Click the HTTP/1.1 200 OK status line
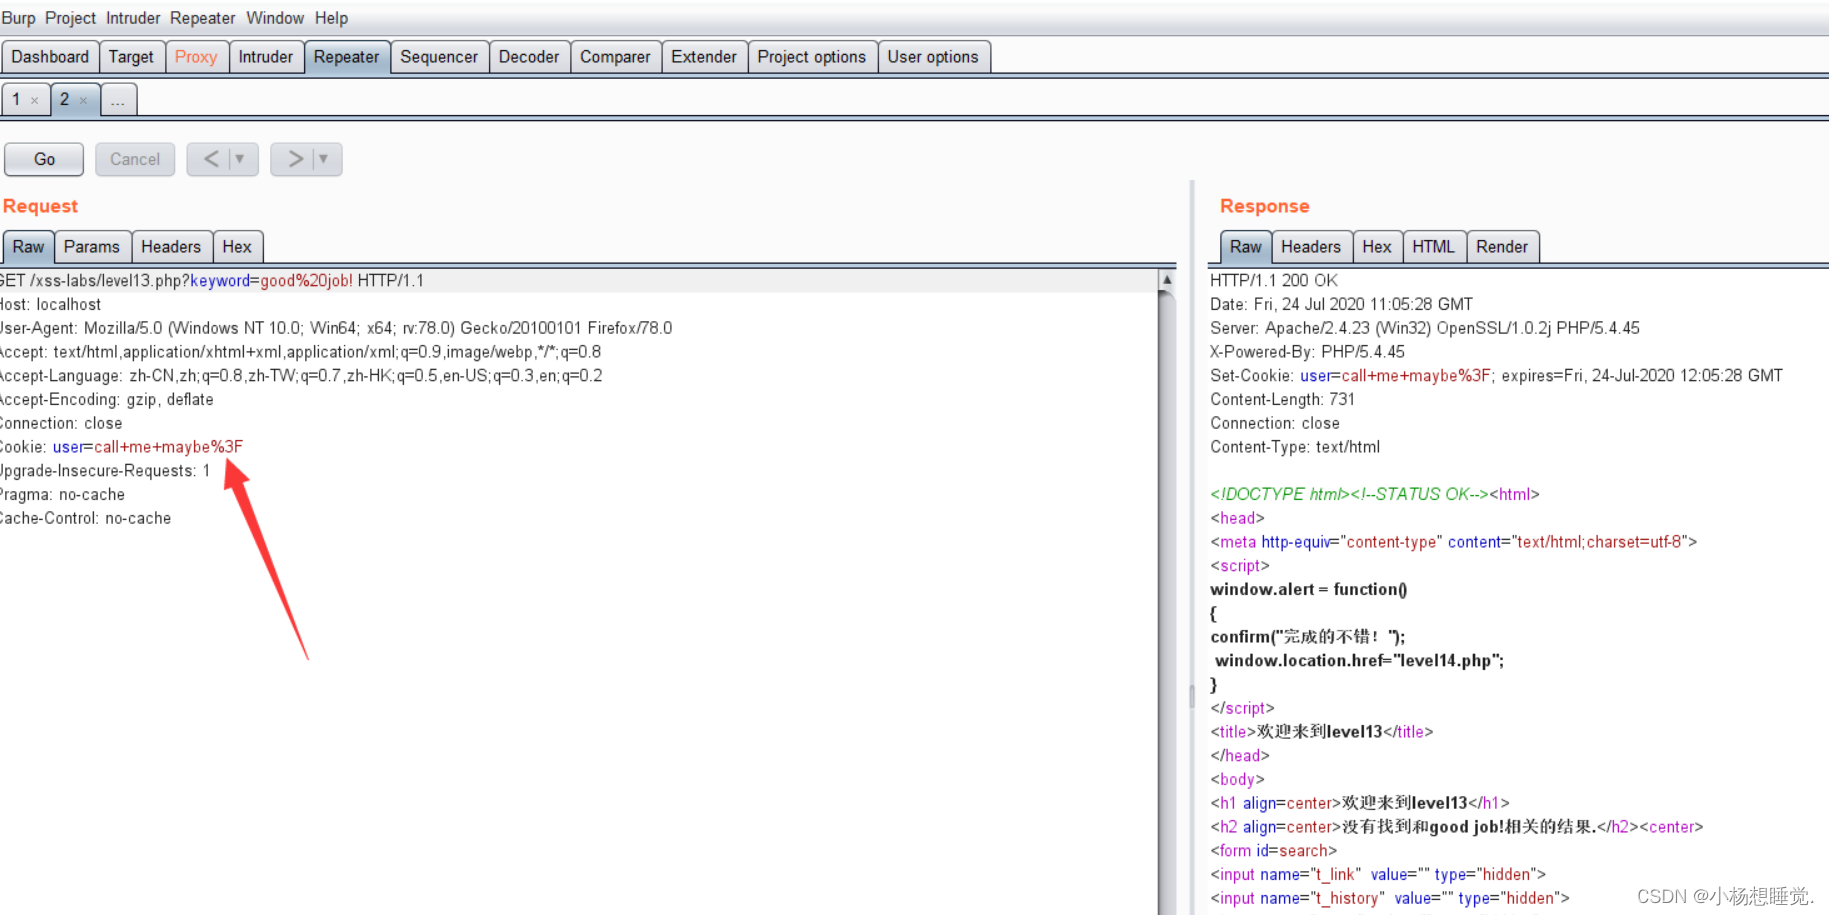Screen dimensions: 1829x915 click(x=1274, y=281)
